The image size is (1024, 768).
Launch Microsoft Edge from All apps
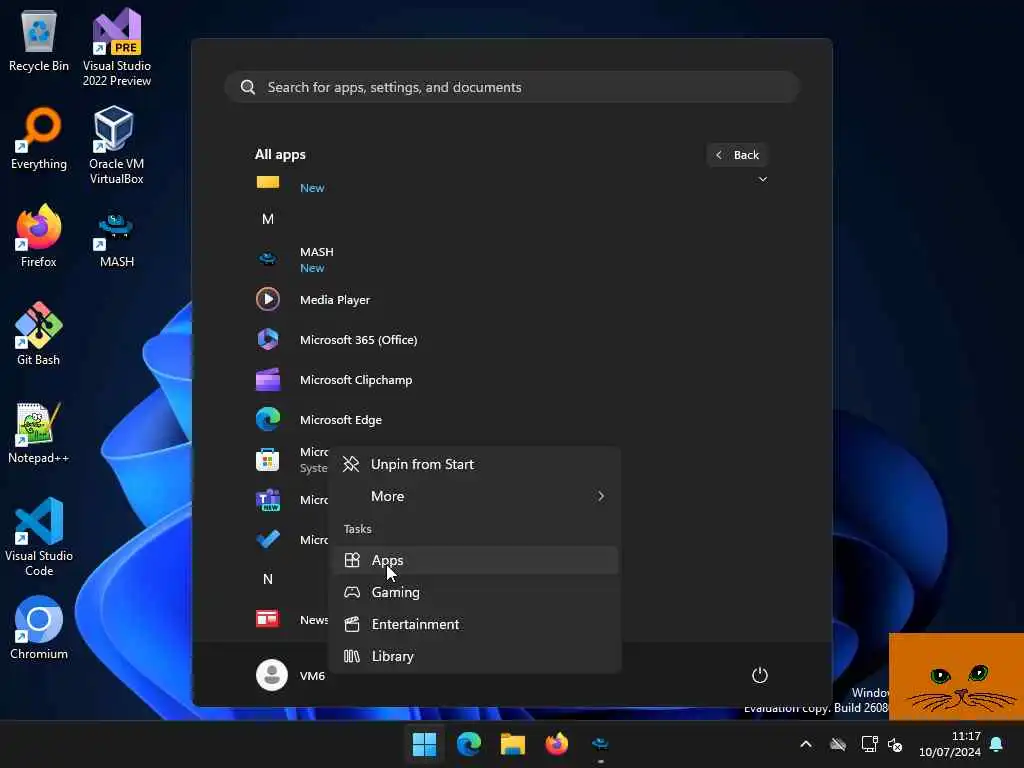coord(512,419)
